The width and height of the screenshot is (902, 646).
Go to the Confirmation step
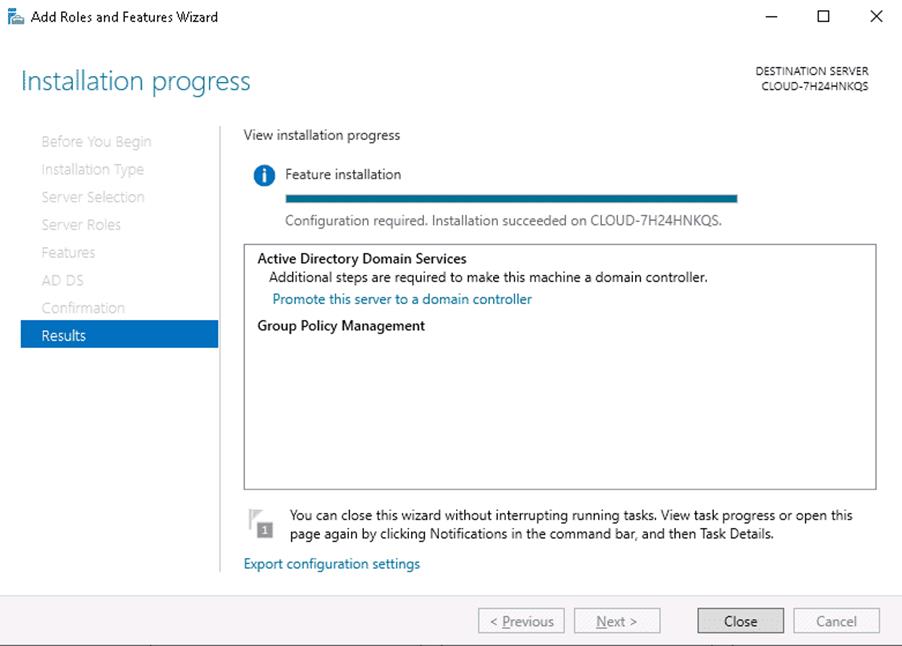tap(83, 308)
